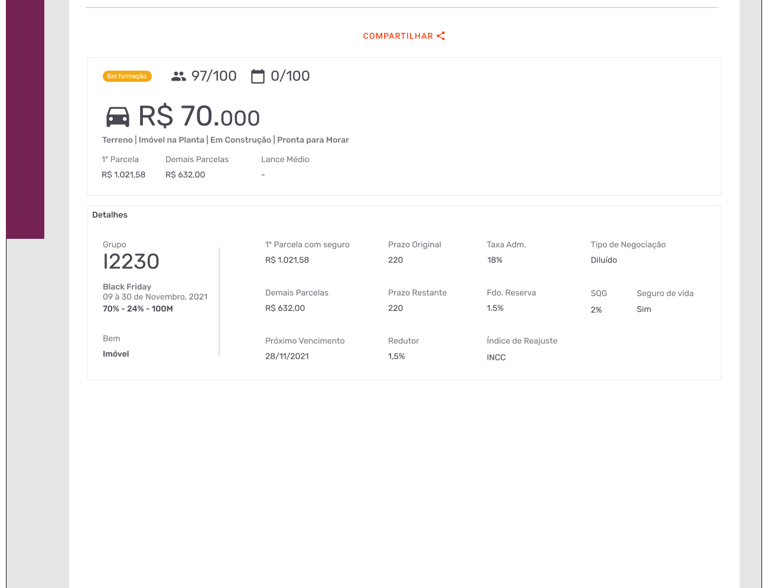Click group number I2230
768x588 pixels.
[131, 262]
